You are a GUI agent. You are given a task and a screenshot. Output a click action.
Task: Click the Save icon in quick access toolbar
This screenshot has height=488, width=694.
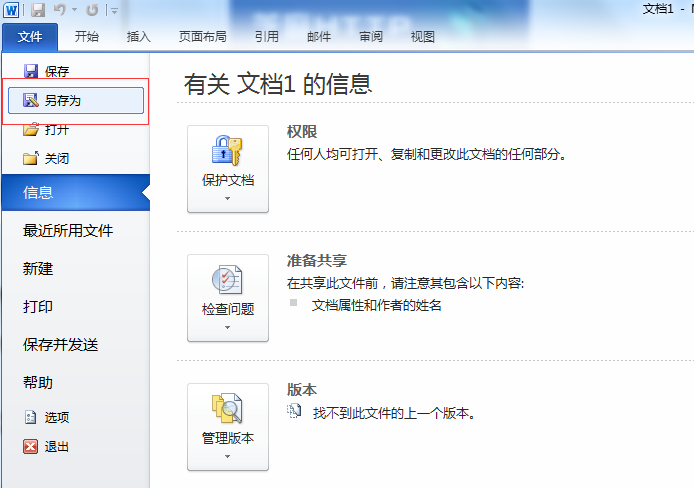pyautogui.click(x=38, y=10)
